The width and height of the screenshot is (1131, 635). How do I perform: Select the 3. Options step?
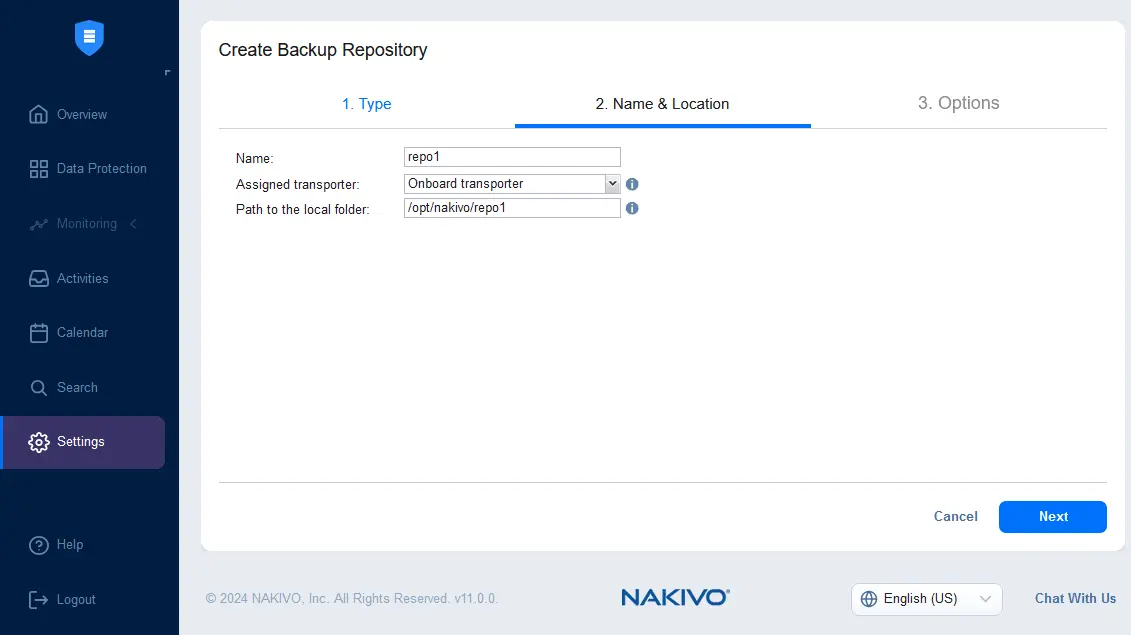click(959, 103)
